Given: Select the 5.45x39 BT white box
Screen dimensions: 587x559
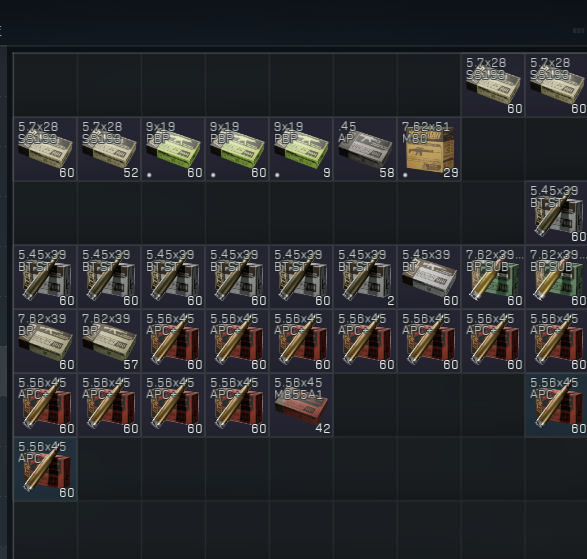Looking at the screenshot, I should coord(429,277).
